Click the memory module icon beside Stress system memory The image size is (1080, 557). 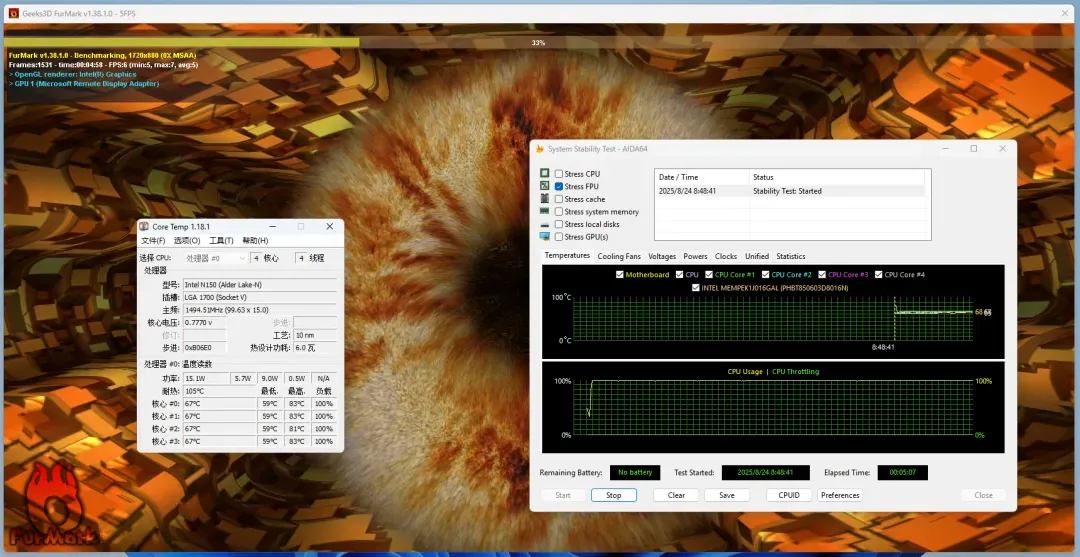[x=545, y=211]
